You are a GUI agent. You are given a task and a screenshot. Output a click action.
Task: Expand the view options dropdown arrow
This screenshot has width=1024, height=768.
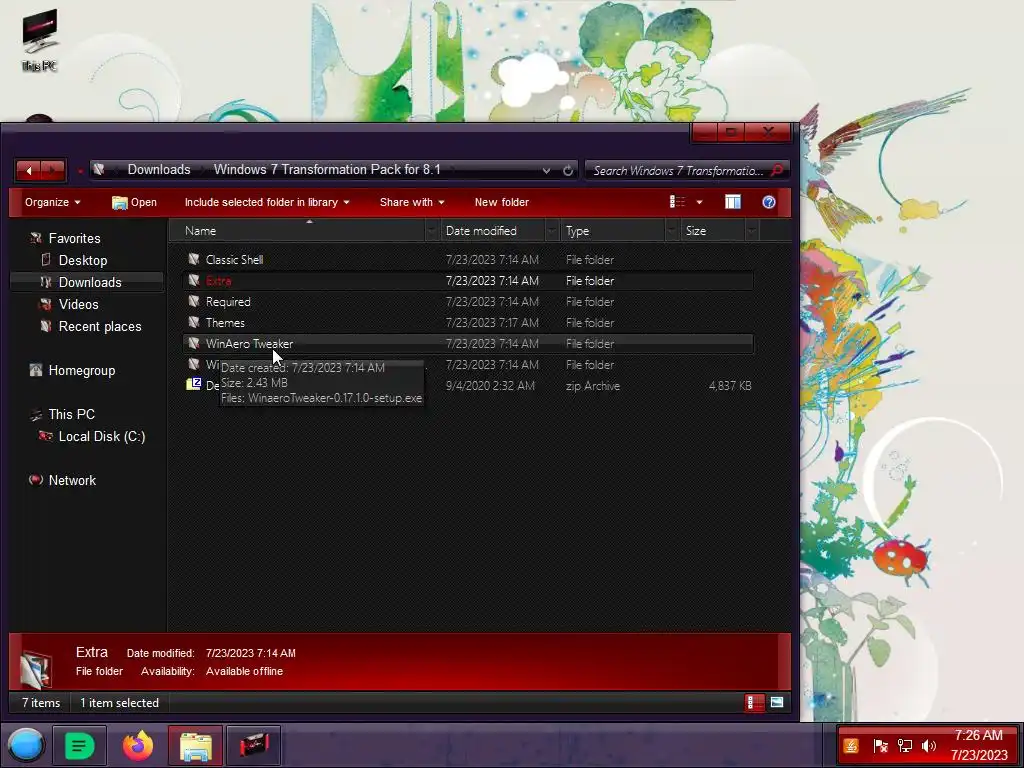(699, 202)
